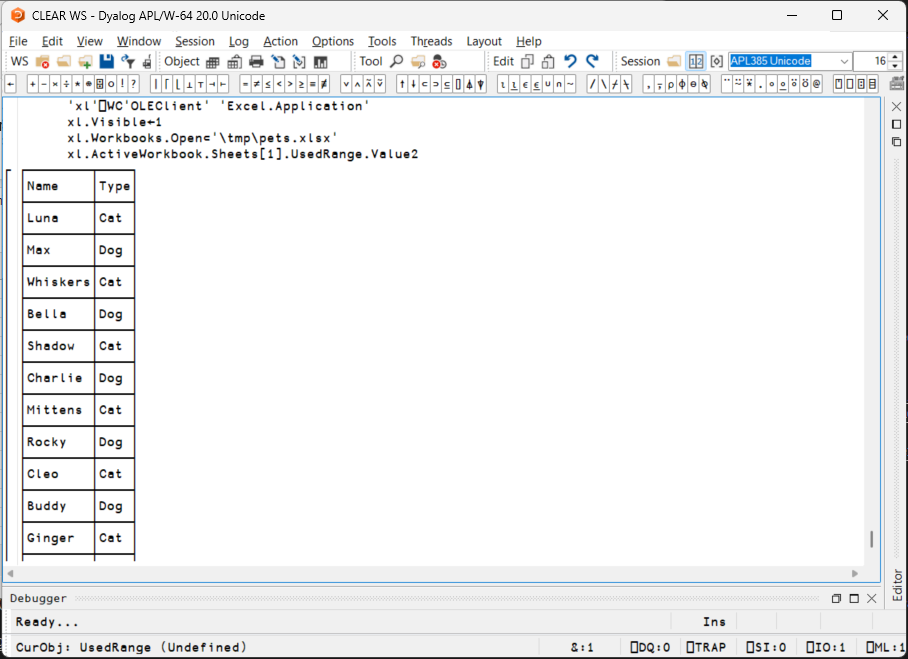The image size is (908, 659).
Task: Click the xl.Visible←1 line
Action: [x=114, y=122]
